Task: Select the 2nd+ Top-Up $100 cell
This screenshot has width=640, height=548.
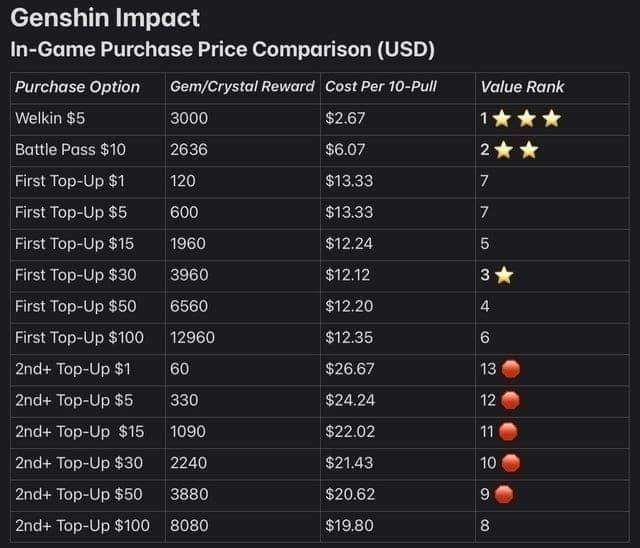Action: pyautogui.click(x=82, y=525)
